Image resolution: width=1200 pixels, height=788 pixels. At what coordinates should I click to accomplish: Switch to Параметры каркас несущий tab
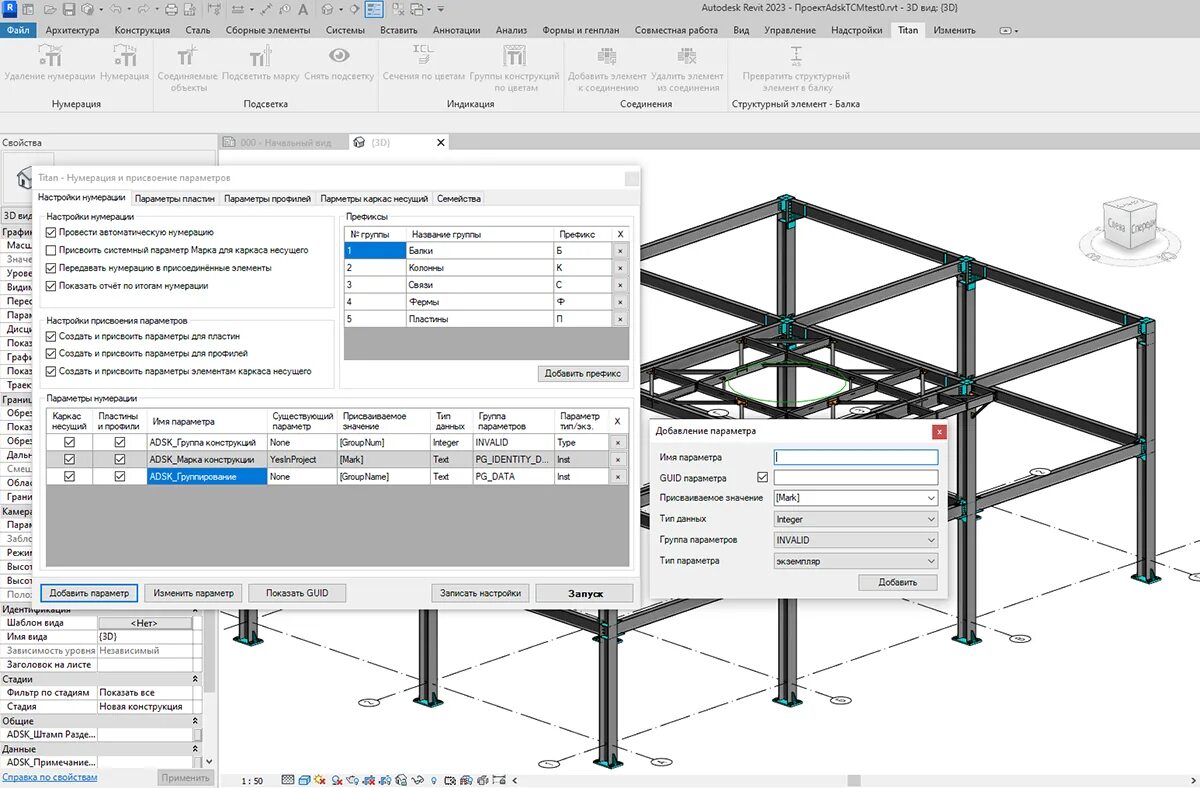[374, 199]
